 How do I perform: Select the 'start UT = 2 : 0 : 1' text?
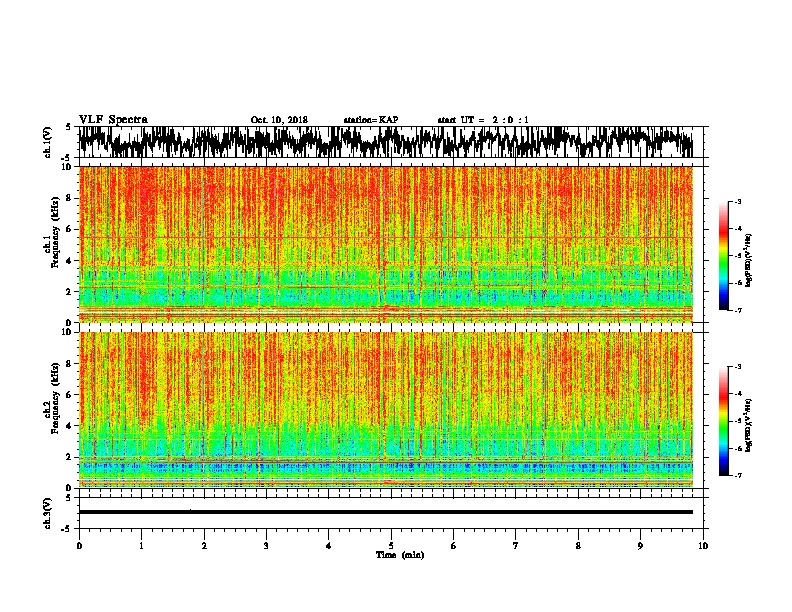pos(483,120)
